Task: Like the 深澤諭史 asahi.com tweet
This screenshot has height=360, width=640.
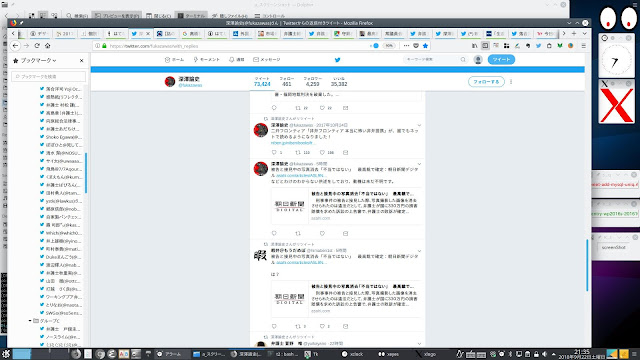Action: pos(322,233)
